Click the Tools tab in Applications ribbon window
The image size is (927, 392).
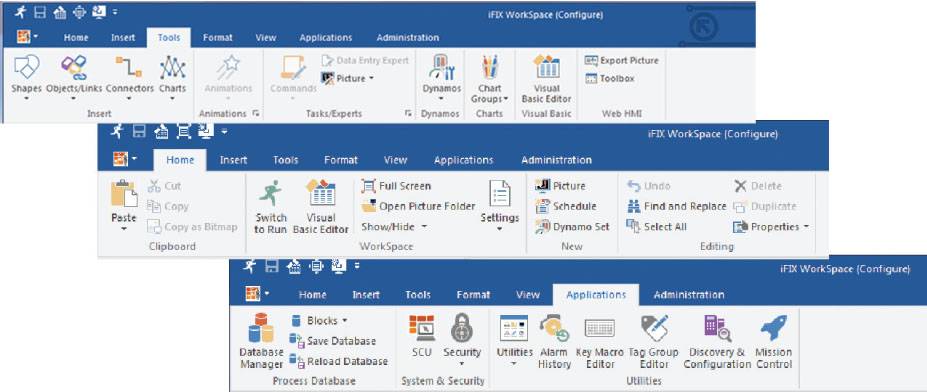pos(418,294)
